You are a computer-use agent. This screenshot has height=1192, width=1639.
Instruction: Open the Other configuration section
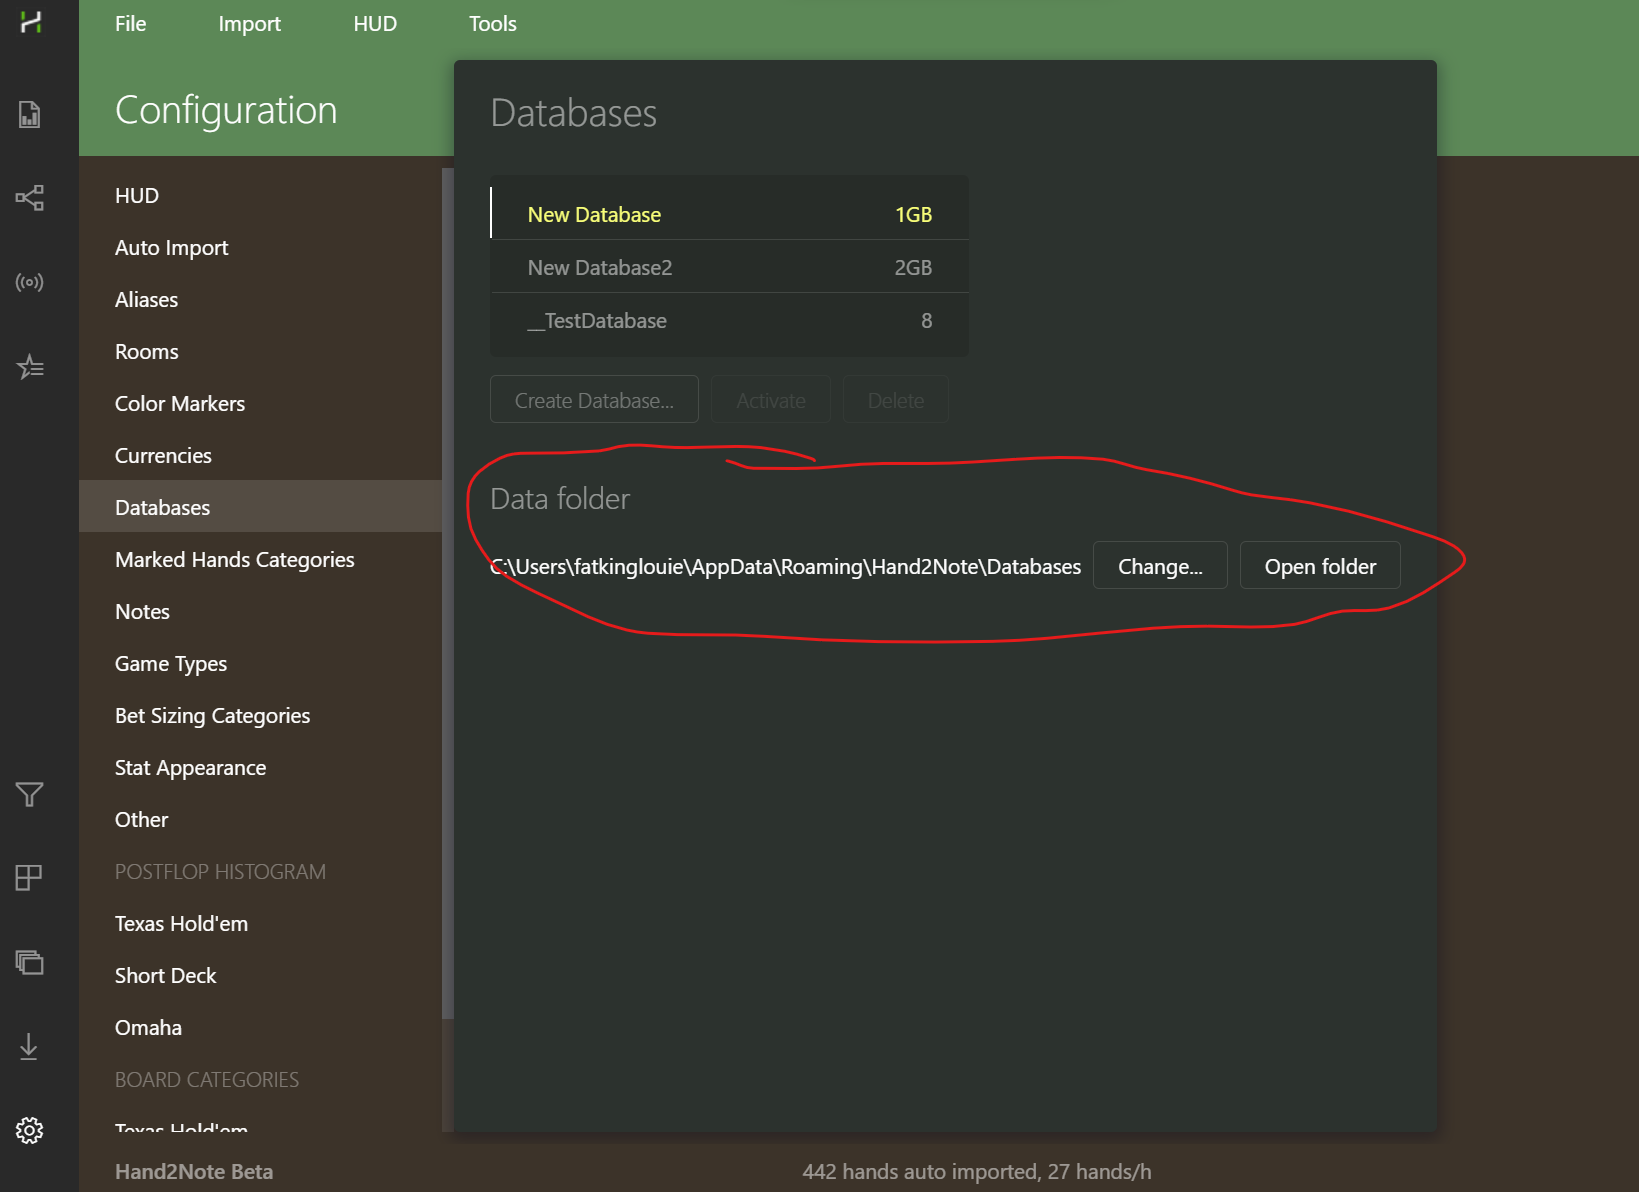click(x=260, y=820)
